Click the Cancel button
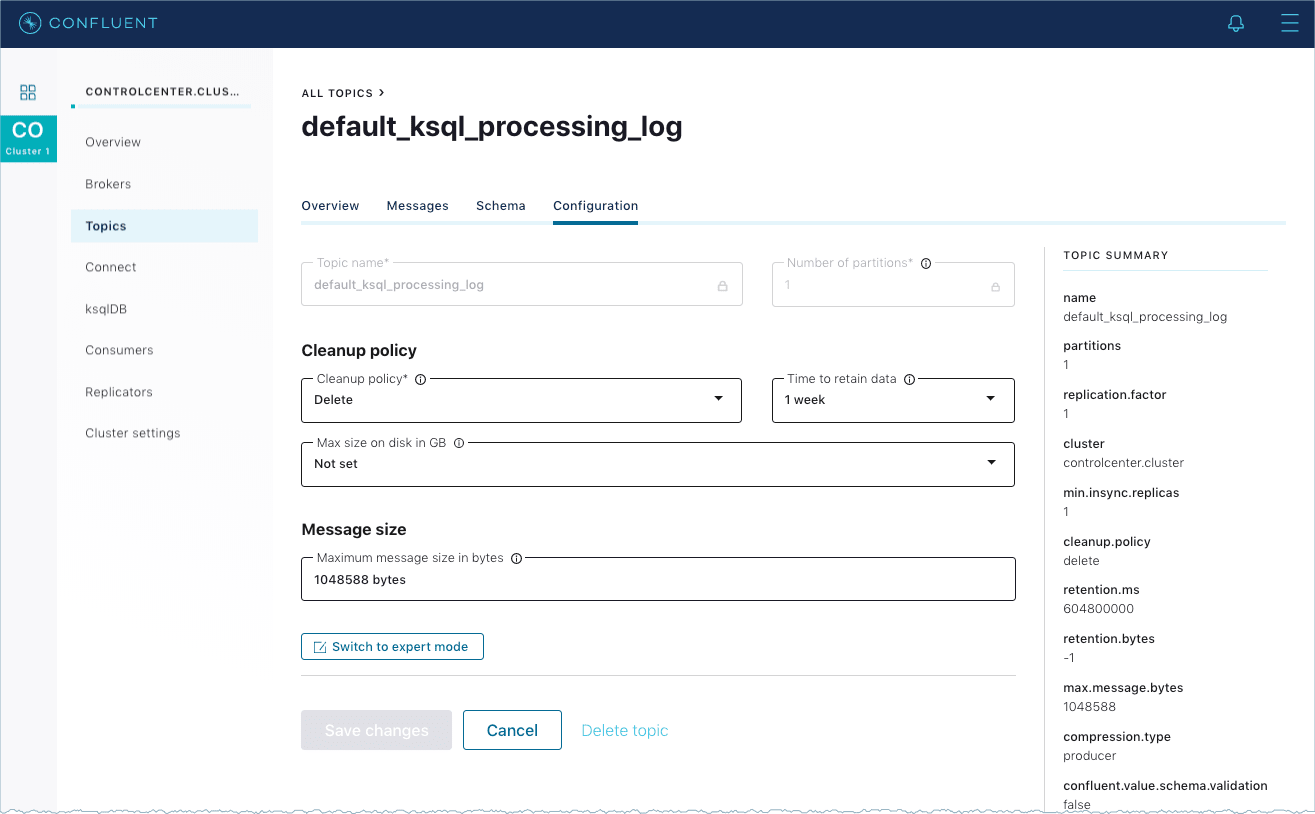 (x=512, y=730)
